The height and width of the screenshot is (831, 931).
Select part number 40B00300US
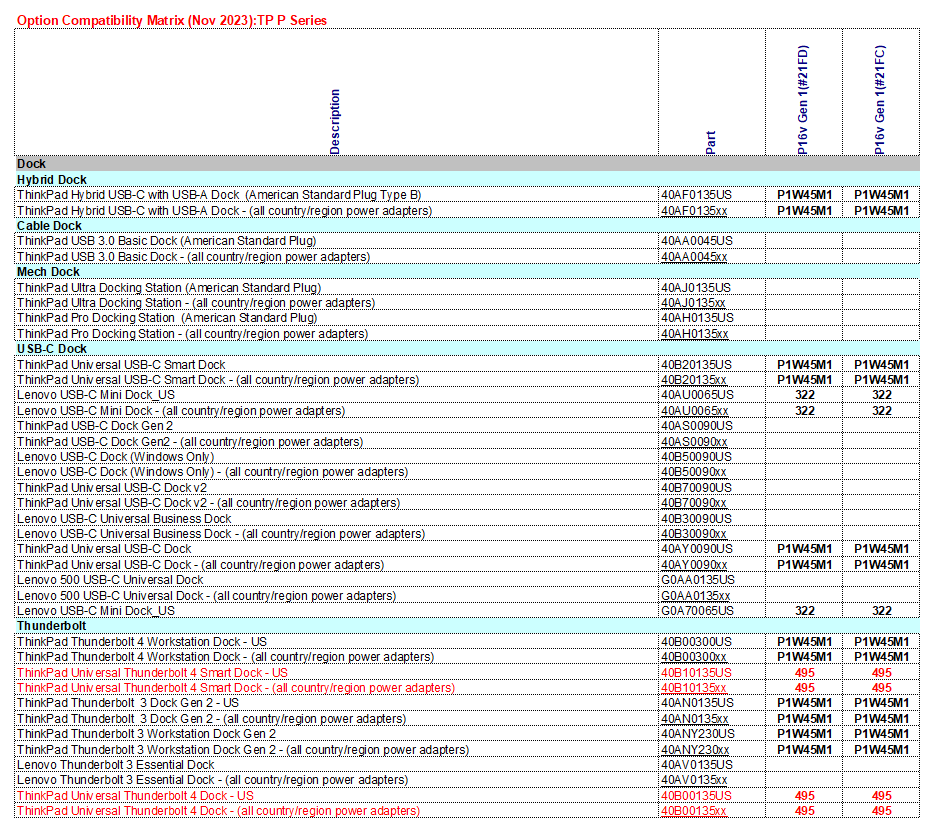click(696, 642)
